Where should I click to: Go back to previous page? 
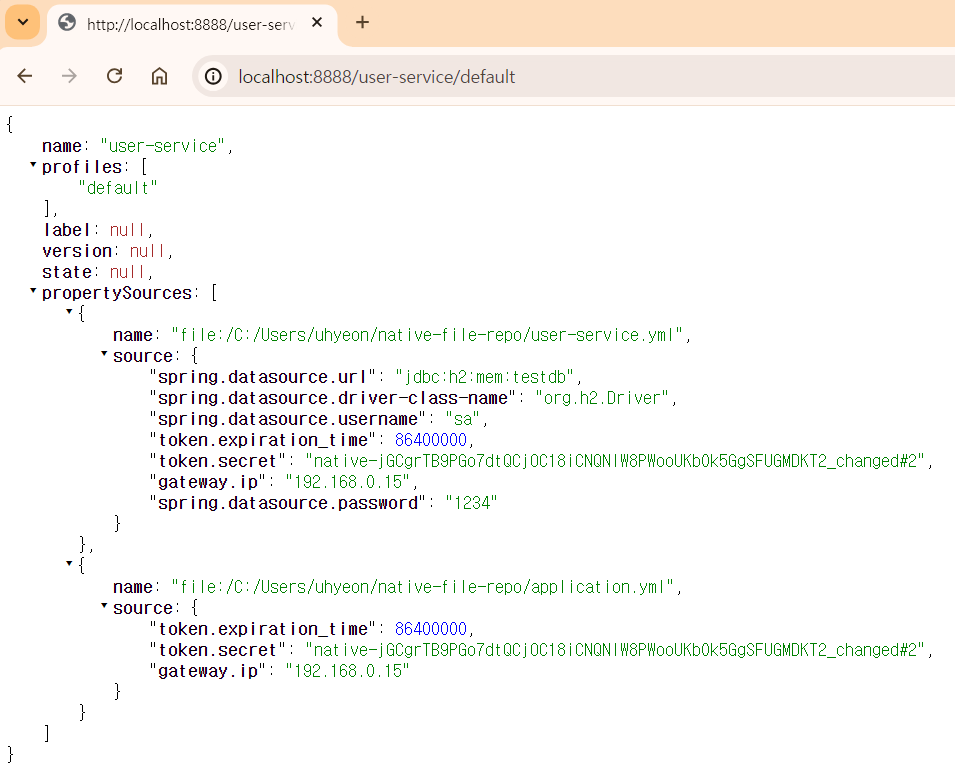tap(25, 76)
